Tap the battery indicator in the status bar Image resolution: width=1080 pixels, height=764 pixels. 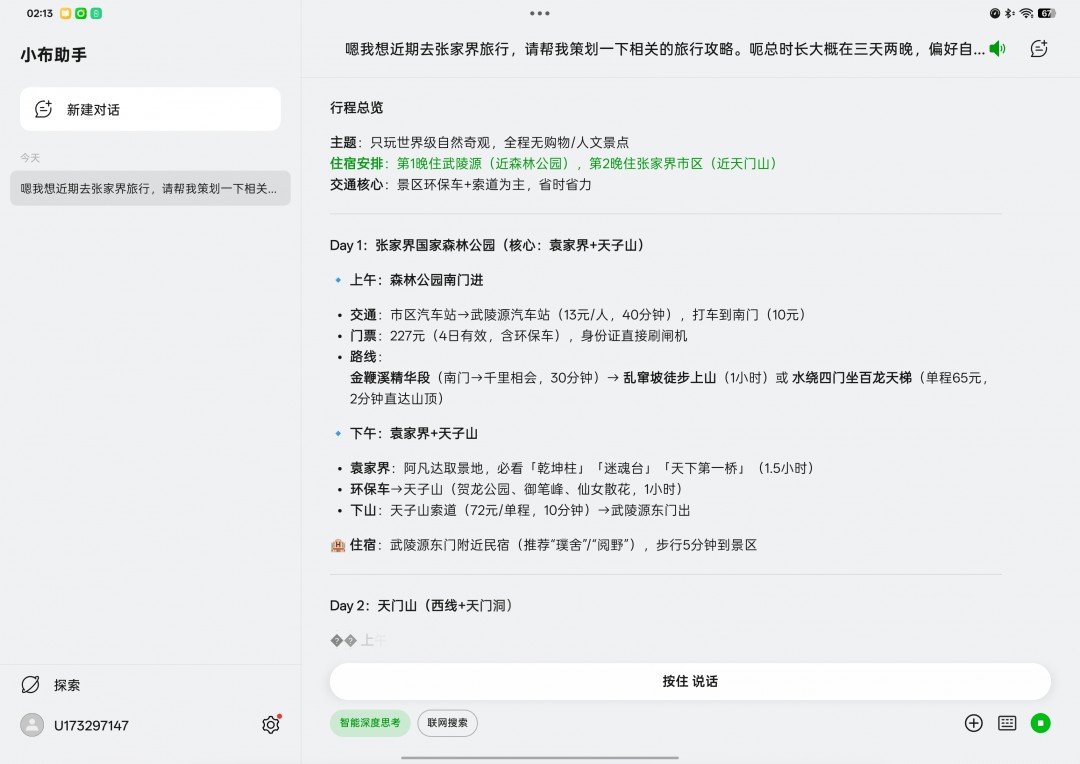point(1046,13)
